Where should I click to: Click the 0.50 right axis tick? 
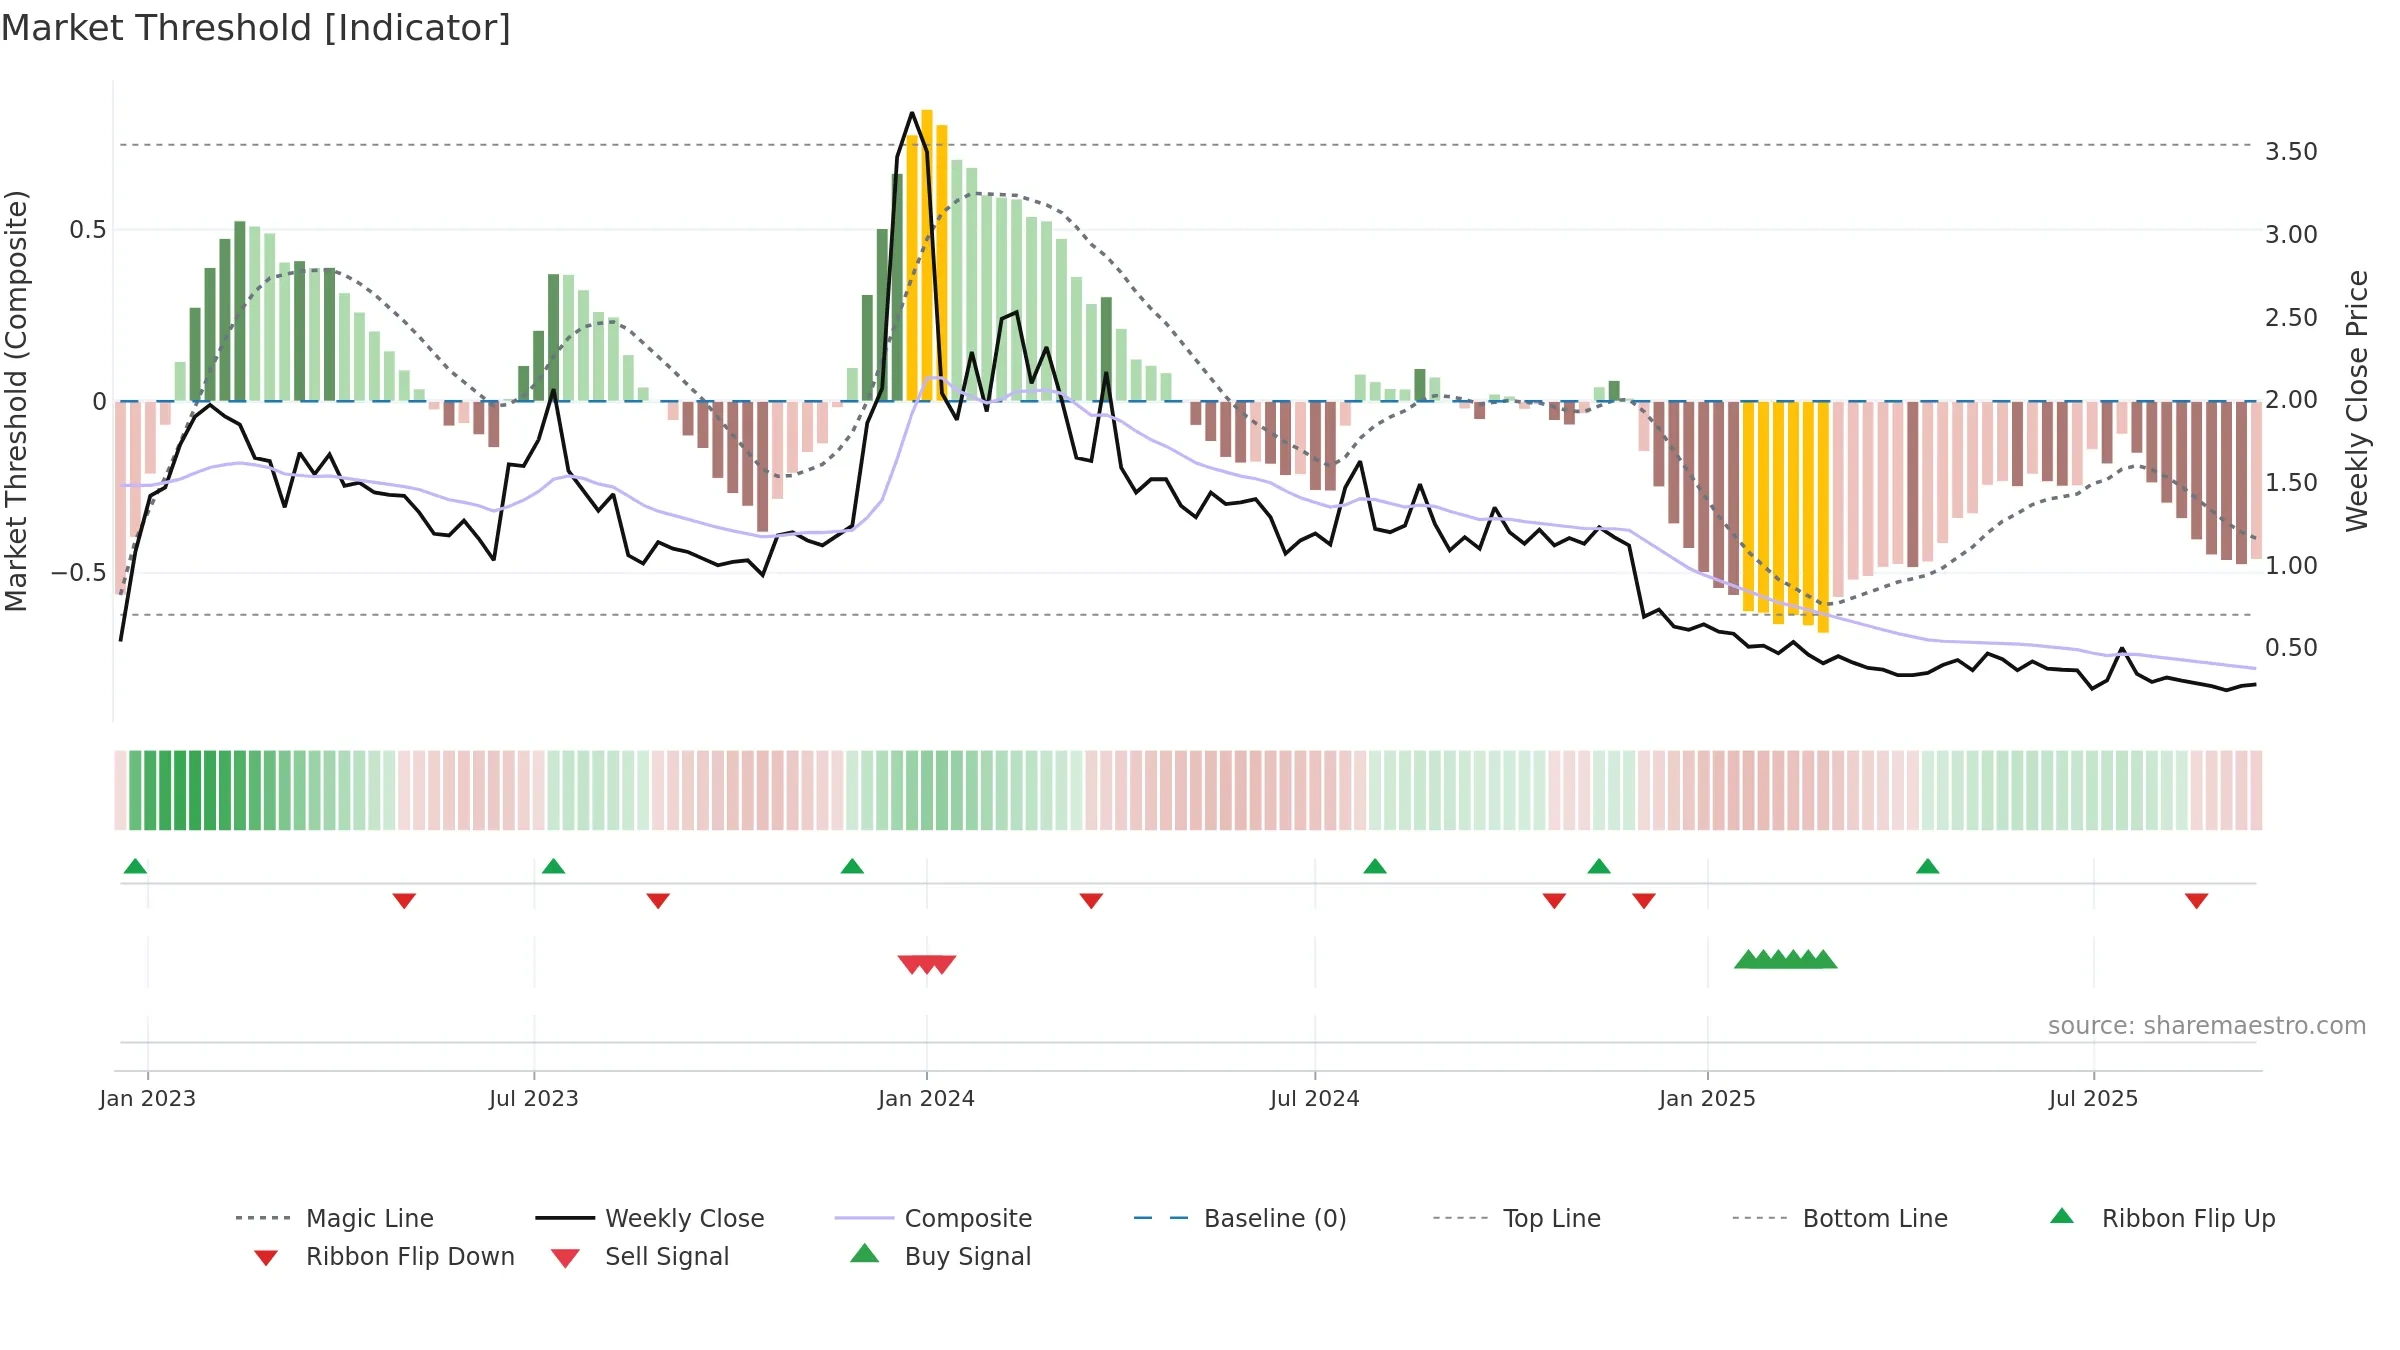[x=2291, y=647]
